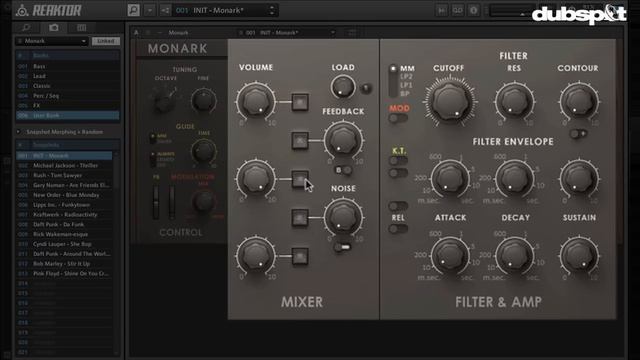Click the Octave tuning knob
The height and width of the screenshot is (360, 640).
pos(163,100)
